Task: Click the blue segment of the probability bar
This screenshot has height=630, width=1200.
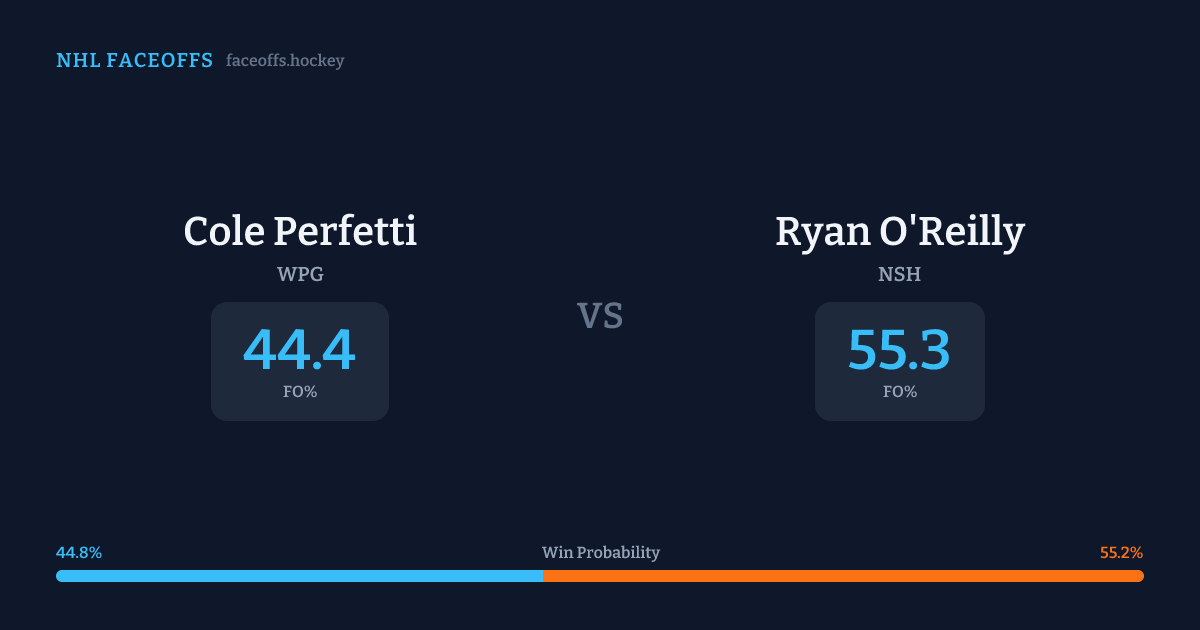Action: click(300, 576)
